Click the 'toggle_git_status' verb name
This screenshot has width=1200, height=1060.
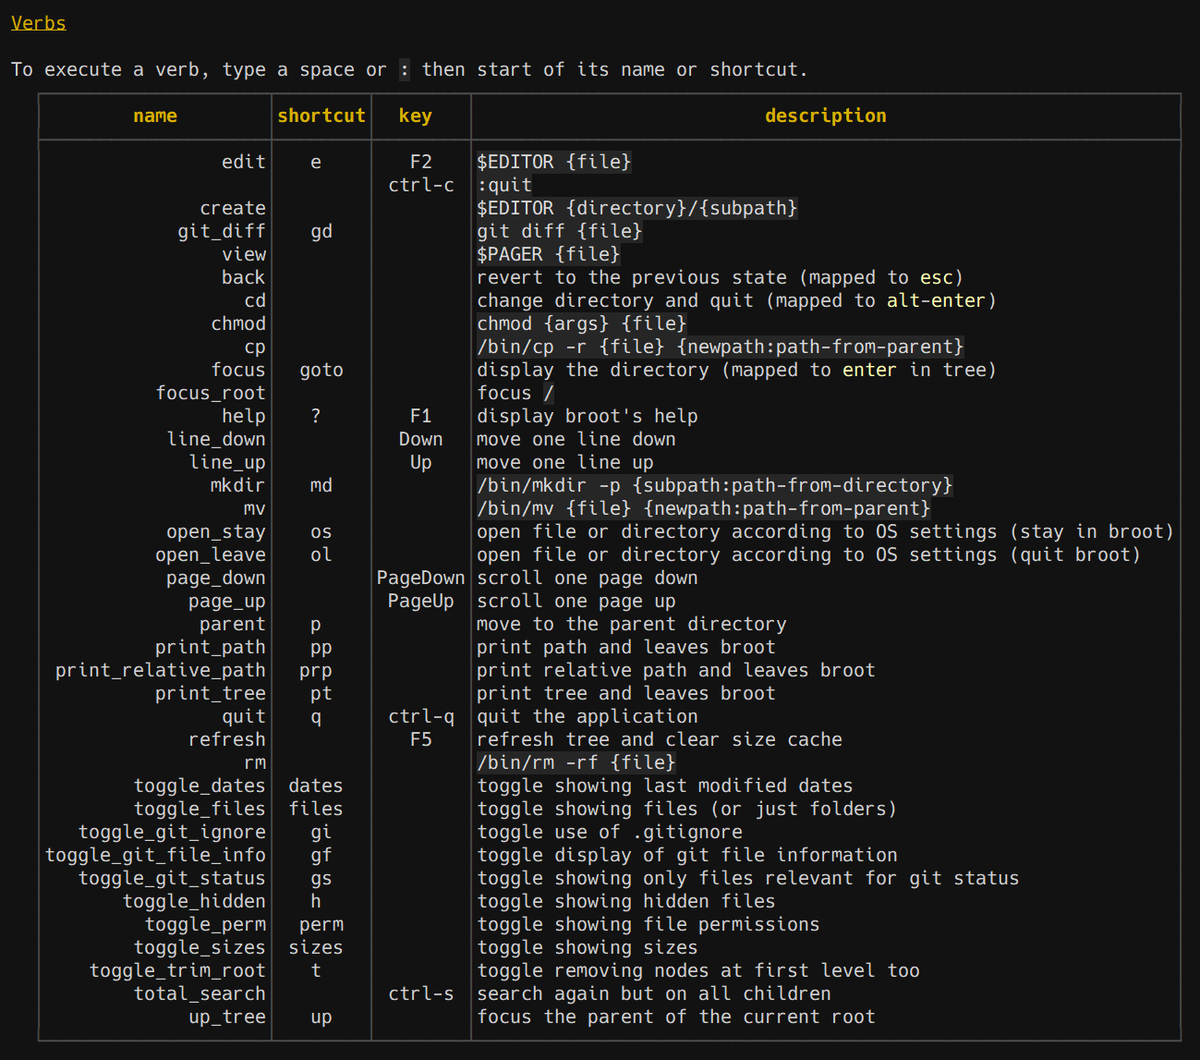[172, 877]
